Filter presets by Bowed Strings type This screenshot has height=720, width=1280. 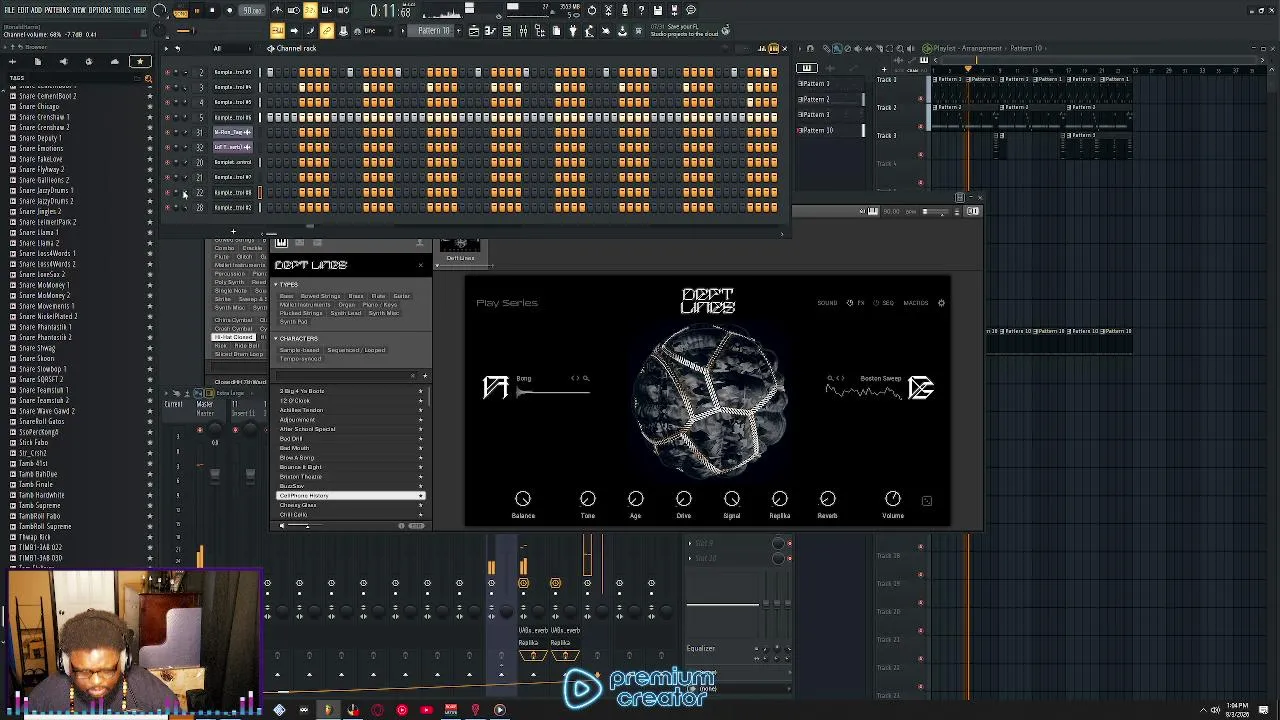[x=320, y=296]
